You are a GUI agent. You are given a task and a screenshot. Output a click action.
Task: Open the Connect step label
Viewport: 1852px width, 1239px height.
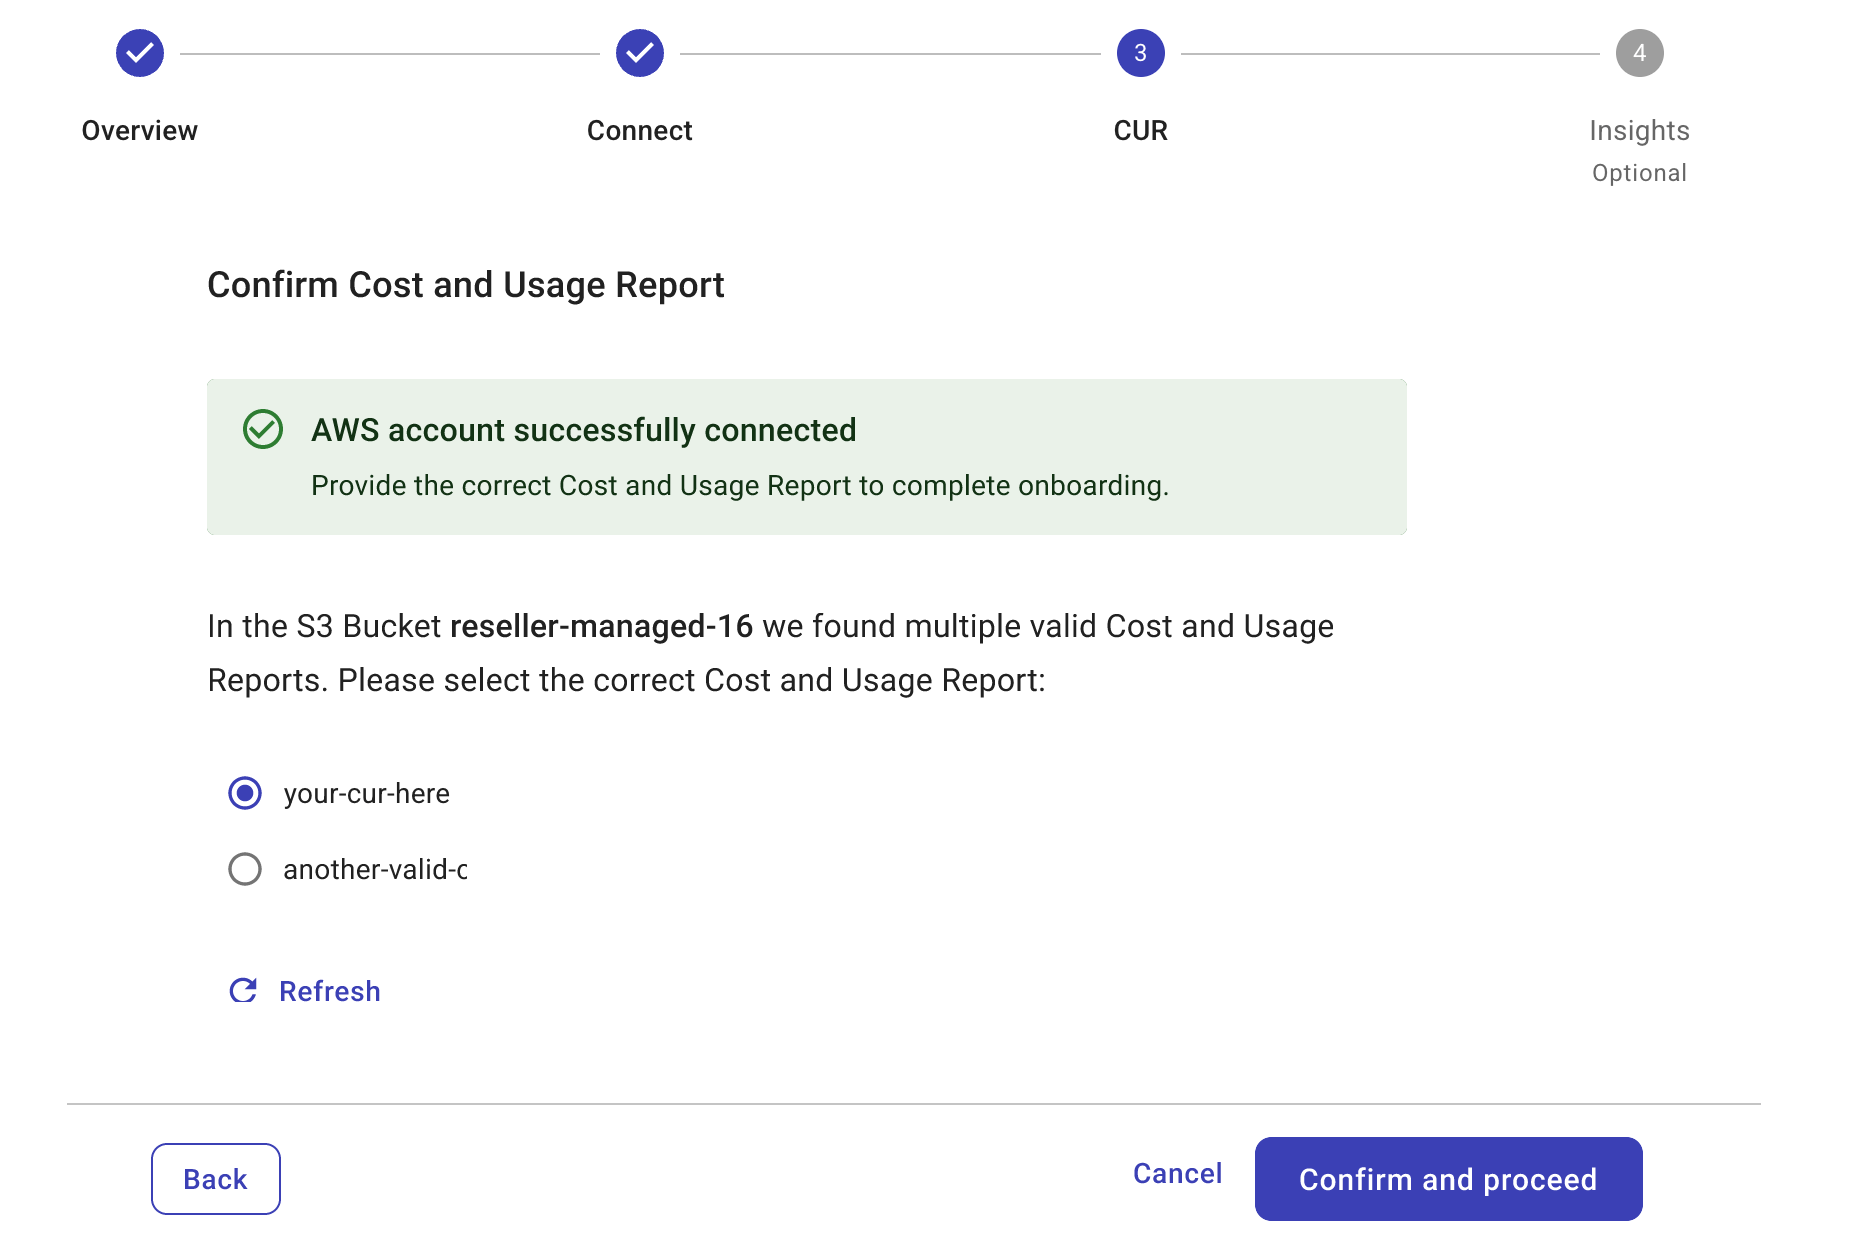(639, 131)
